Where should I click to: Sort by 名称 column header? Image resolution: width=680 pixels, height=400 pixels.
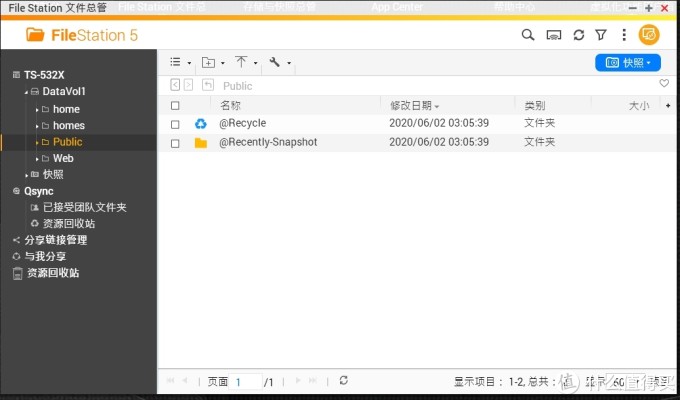(230, 105)
